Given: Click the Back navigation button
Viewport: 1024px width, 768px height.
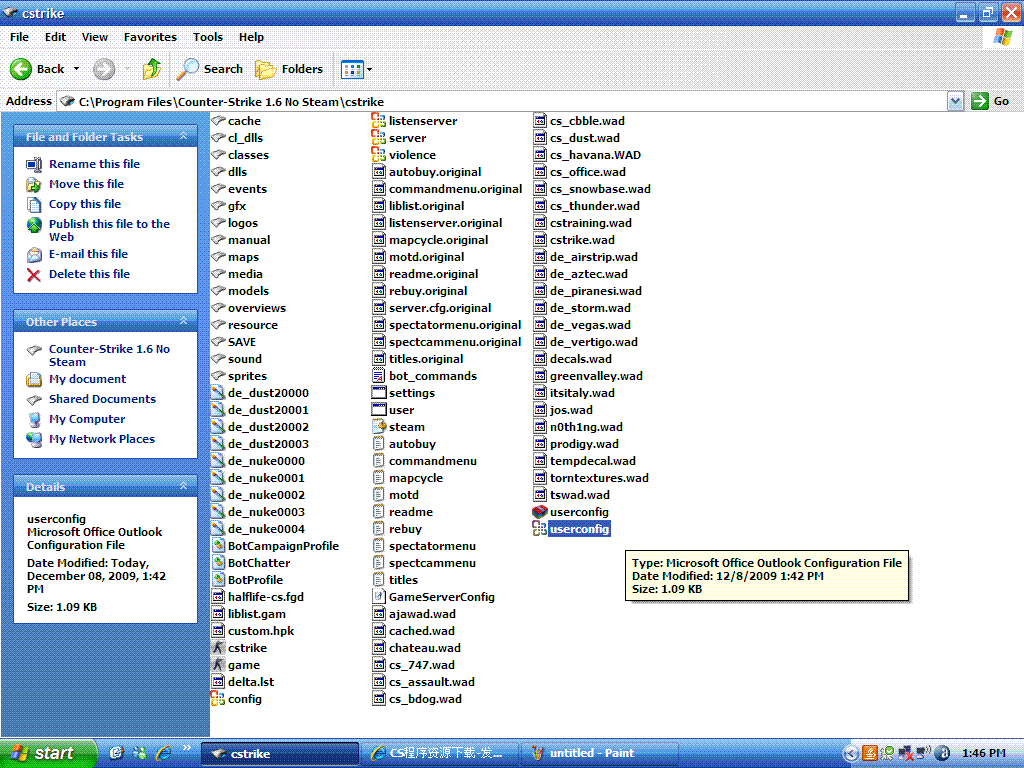Looking at the screenshot, I should pyautogui.click(x=38, y=69).
